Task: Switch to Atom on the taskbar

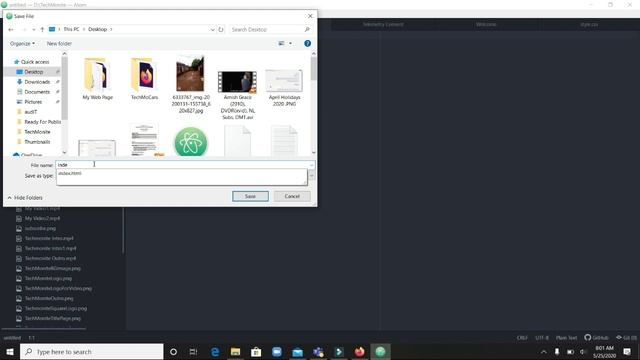Action: 380,351
